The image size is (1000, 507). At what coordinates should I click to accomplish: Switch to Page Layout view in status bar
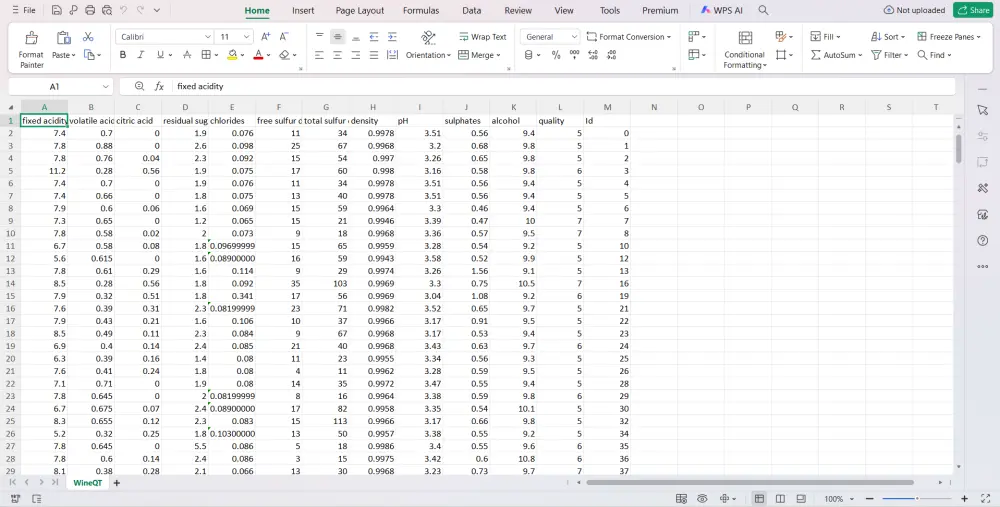[780, 499]
